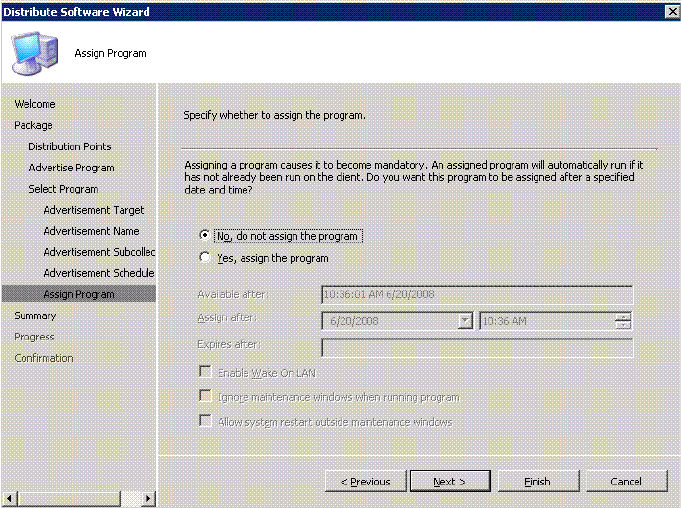Screen dimensions: 681x508
Task: Cancel the Distribute Software Wizard
Action: tap(626, 481)
